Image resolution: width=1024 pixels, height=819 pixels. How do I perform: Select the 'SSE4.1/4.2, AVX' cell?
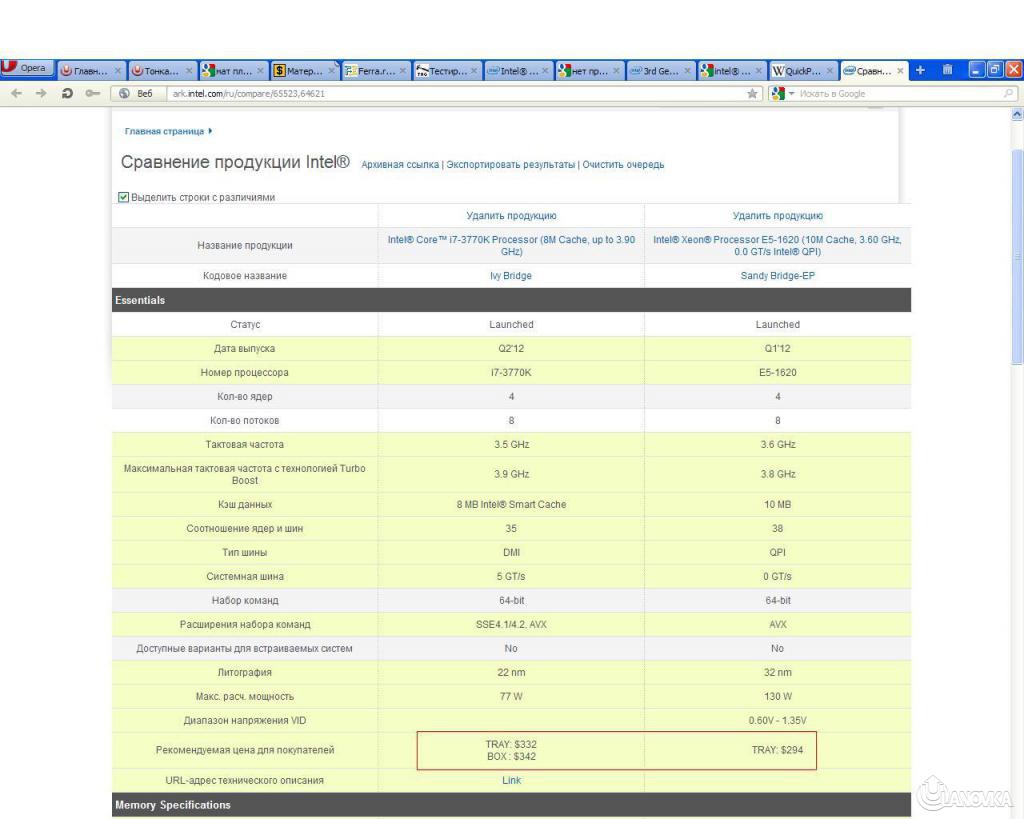[x=511, y=624]
